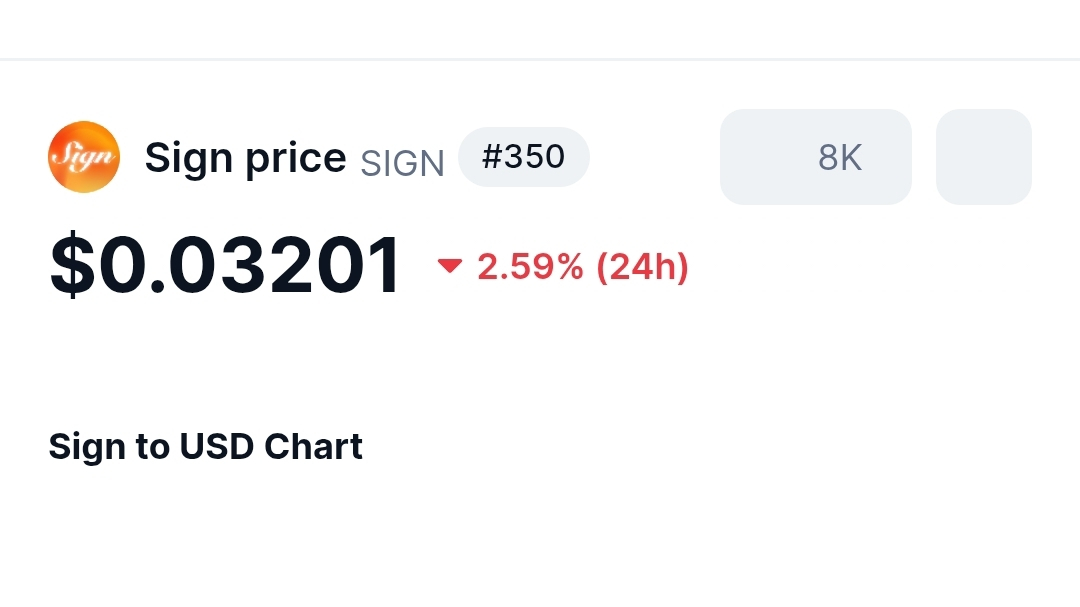Click the "Sign to USD Chart" heading
The width and height of the screenshot is (1080, 607).
205,446
